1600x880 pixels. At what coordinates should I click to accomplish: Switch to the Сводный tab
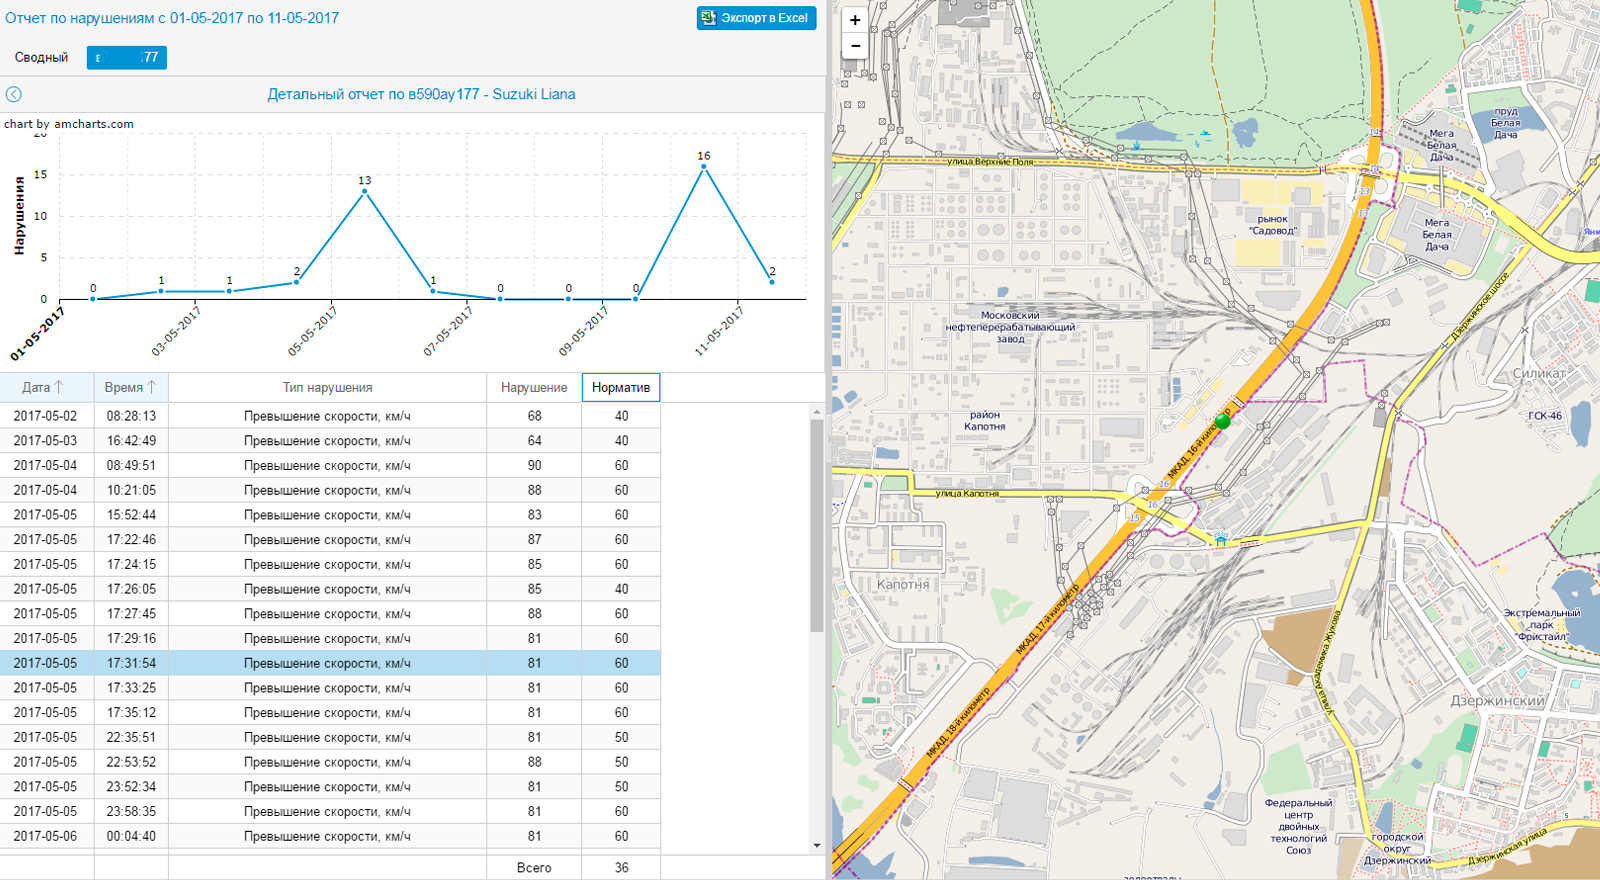tap(41, 58)
